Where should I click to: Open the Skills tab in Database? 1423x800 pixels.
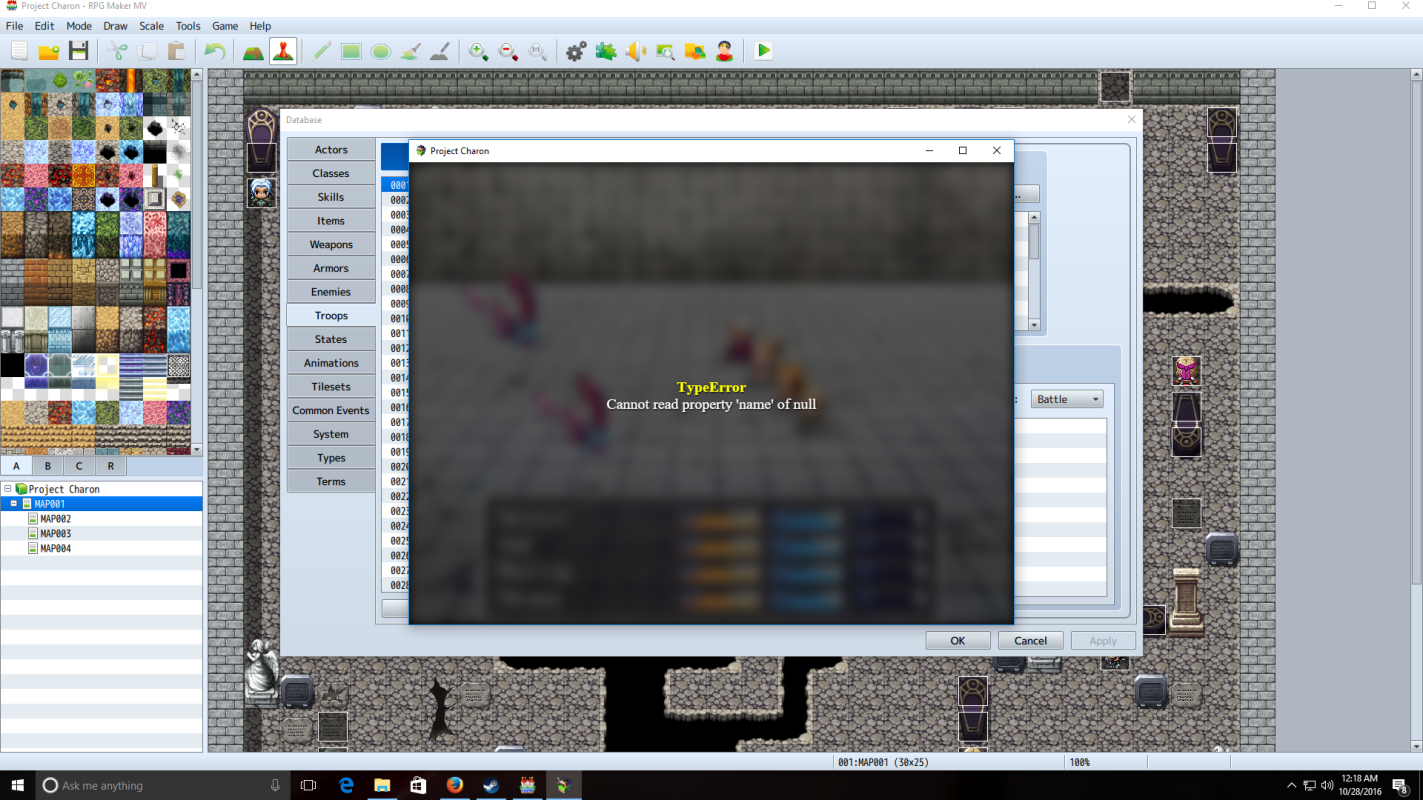click(x=331, y=197)
